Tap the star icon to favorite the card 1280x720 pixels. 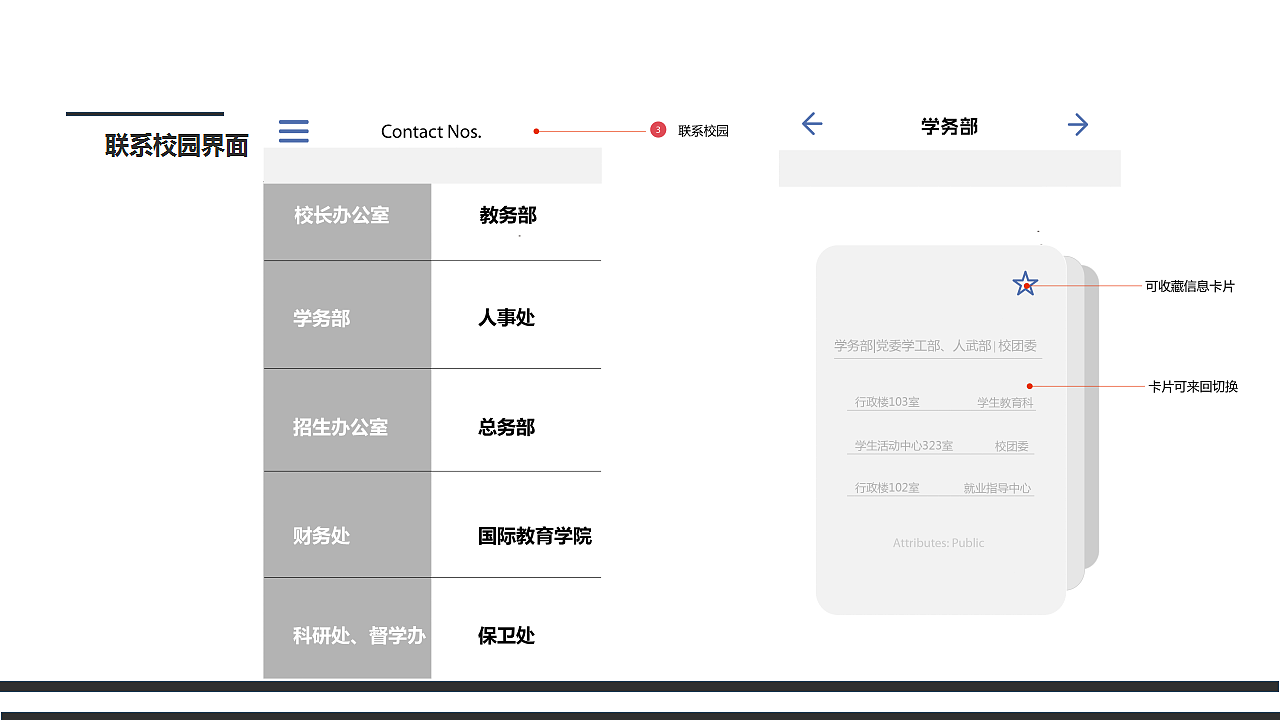click(1024, 284)
